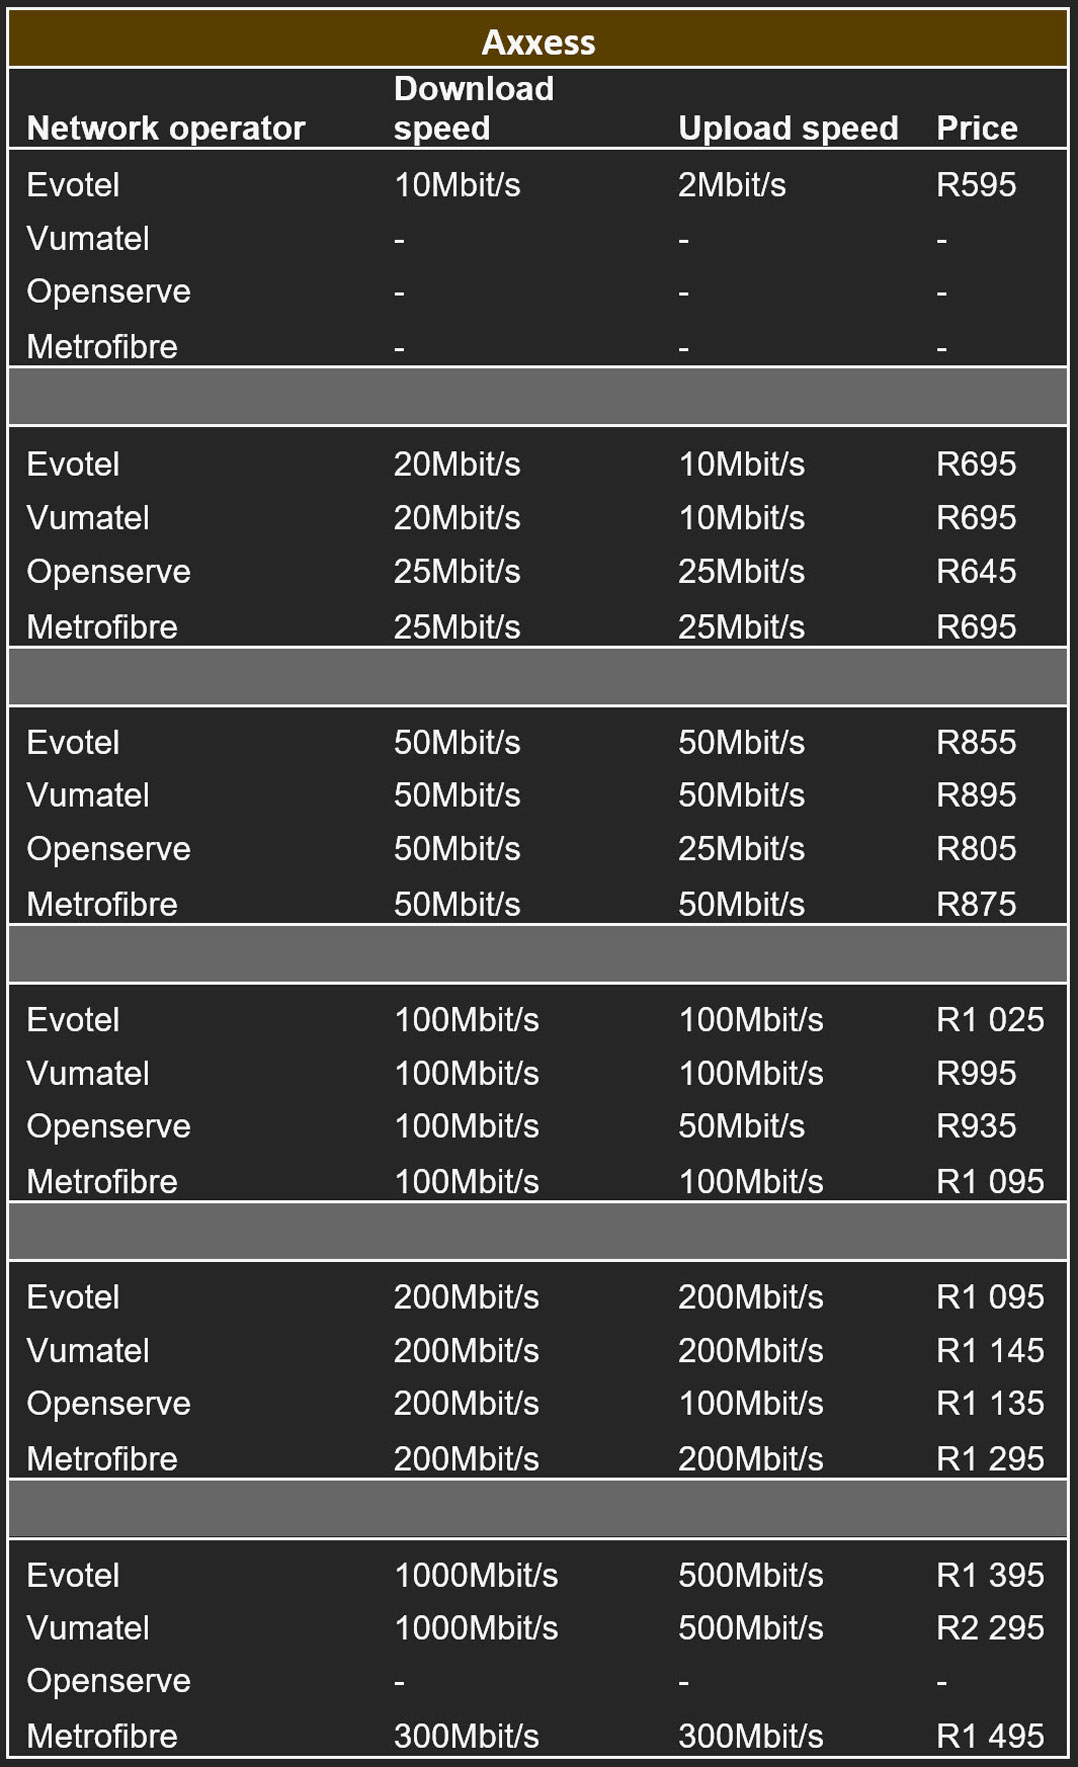This screenshot has height=1767, width=1078.
Task: Select the R1 025 price cell
Action: pos(989,1020)
